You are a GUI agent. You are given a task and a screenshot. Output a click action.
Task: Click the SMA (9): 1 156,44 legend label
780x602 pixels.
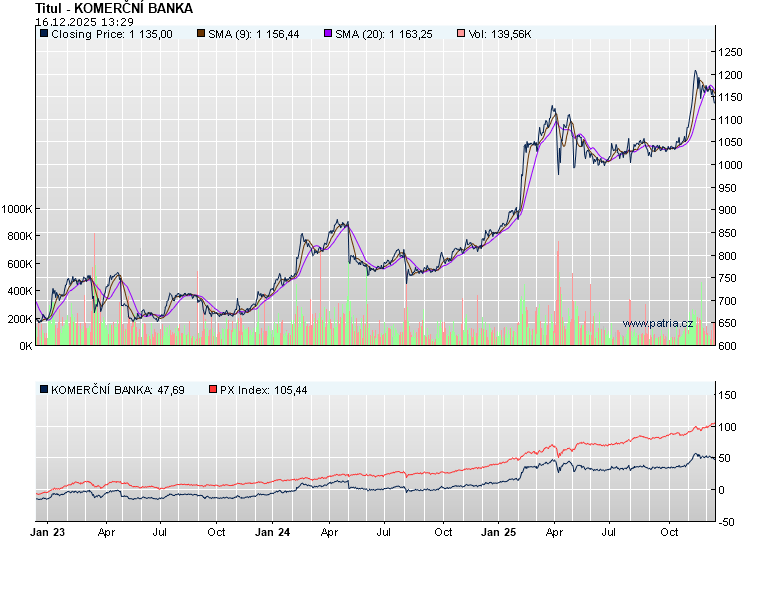click(253, 34)
